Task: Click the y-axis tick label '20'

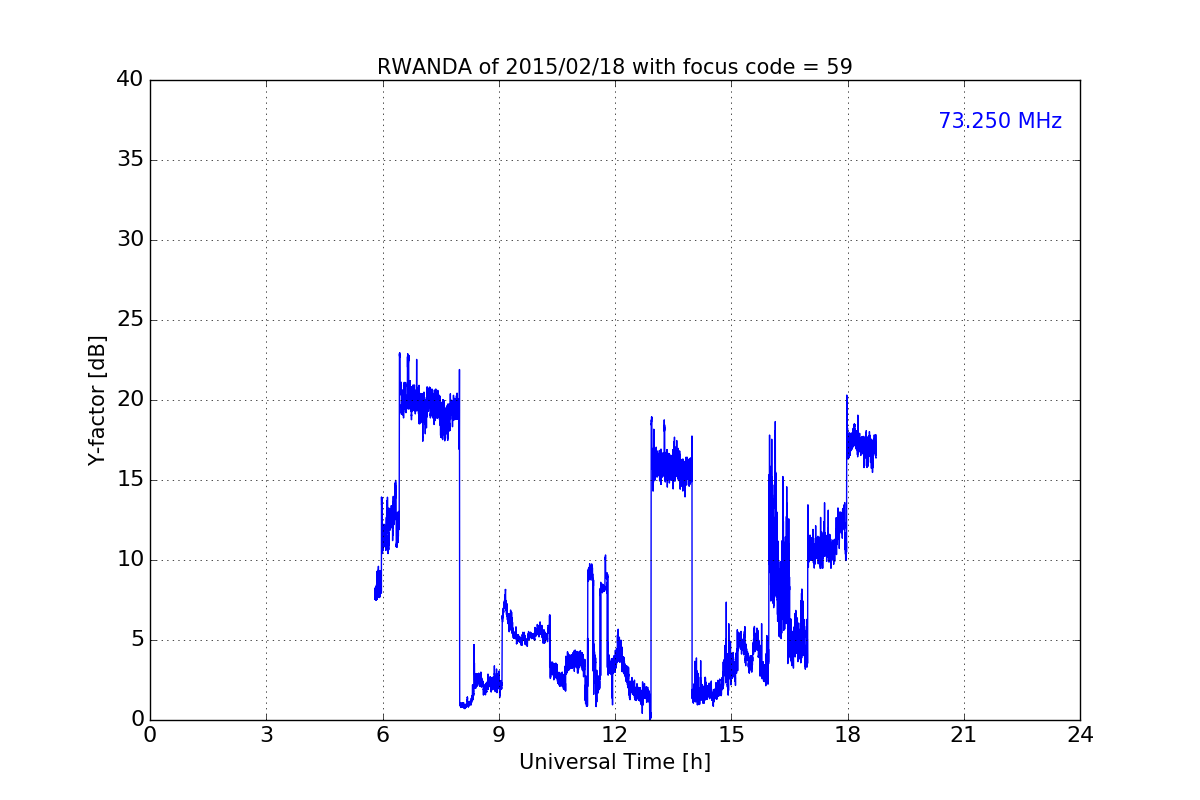Action: (x=129, y=400)
